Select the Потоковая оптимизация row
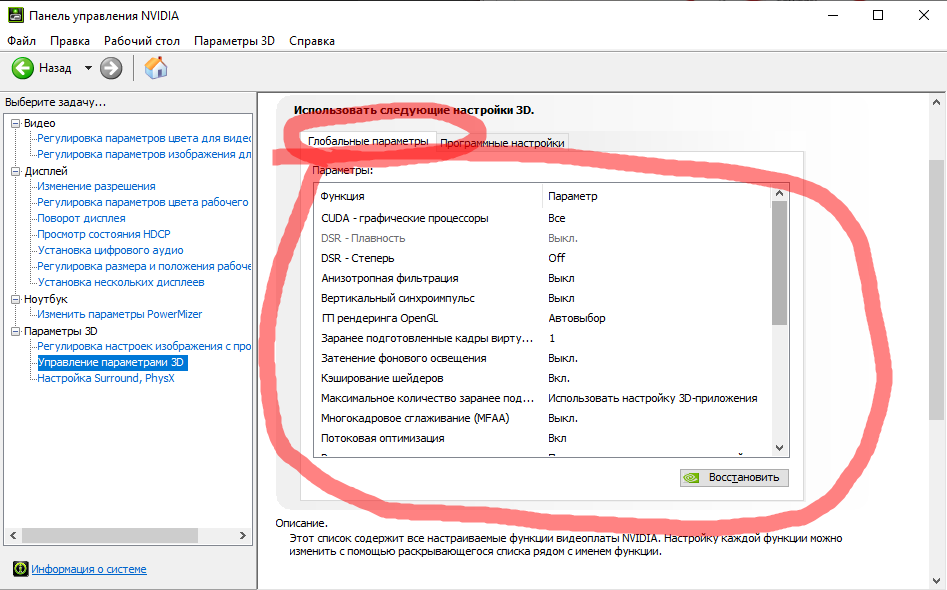Image resolution: width=947 pixels, height=590 pixels. (x=542, y=438)
